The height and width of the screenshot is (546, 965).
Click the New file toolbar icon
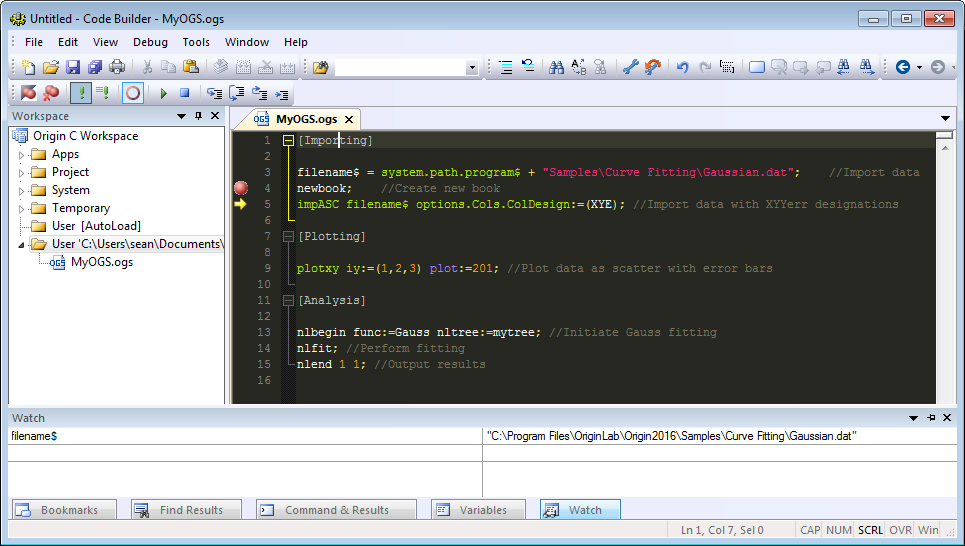pyautogui.click(x=29, y=67)
